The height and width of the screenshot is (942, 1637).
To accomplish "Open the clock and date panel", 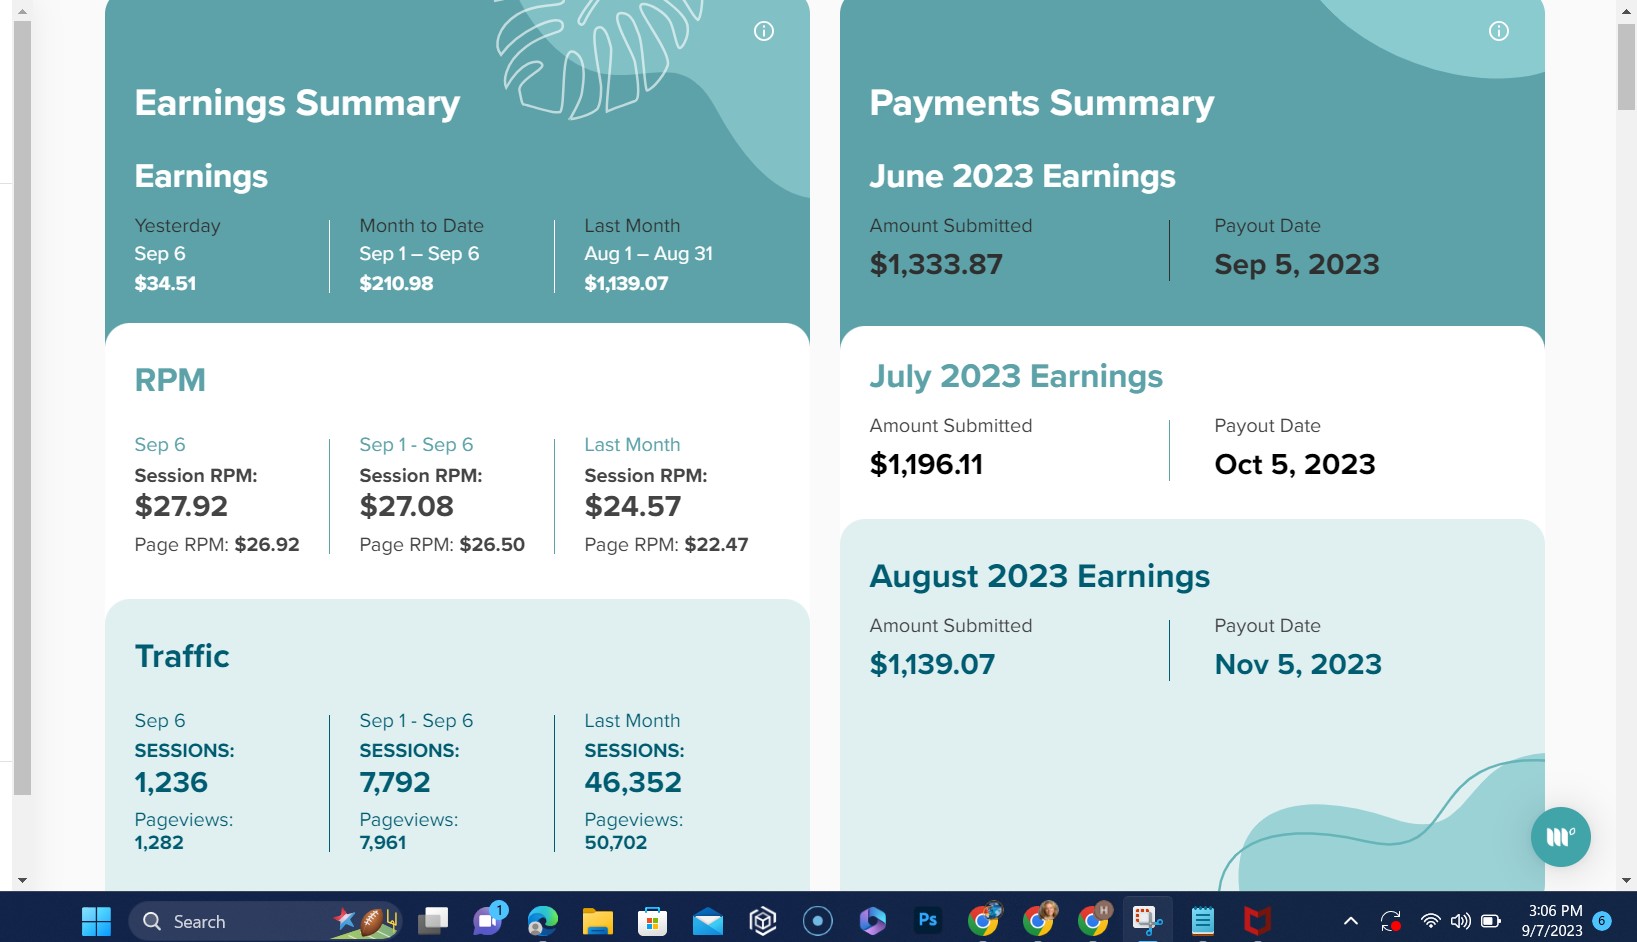I will [x=1555, y=921].
